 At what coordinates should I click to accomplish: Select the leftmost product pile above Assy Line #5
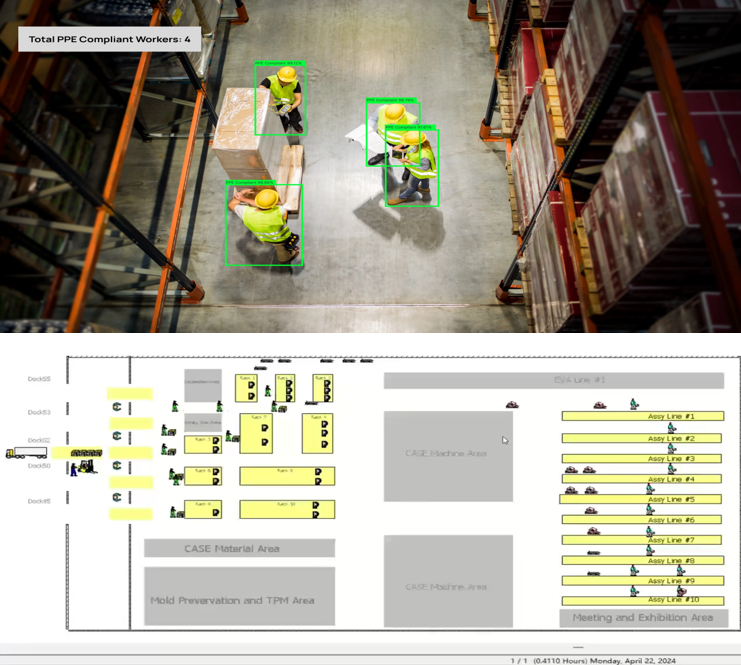[x=571, y=490]
